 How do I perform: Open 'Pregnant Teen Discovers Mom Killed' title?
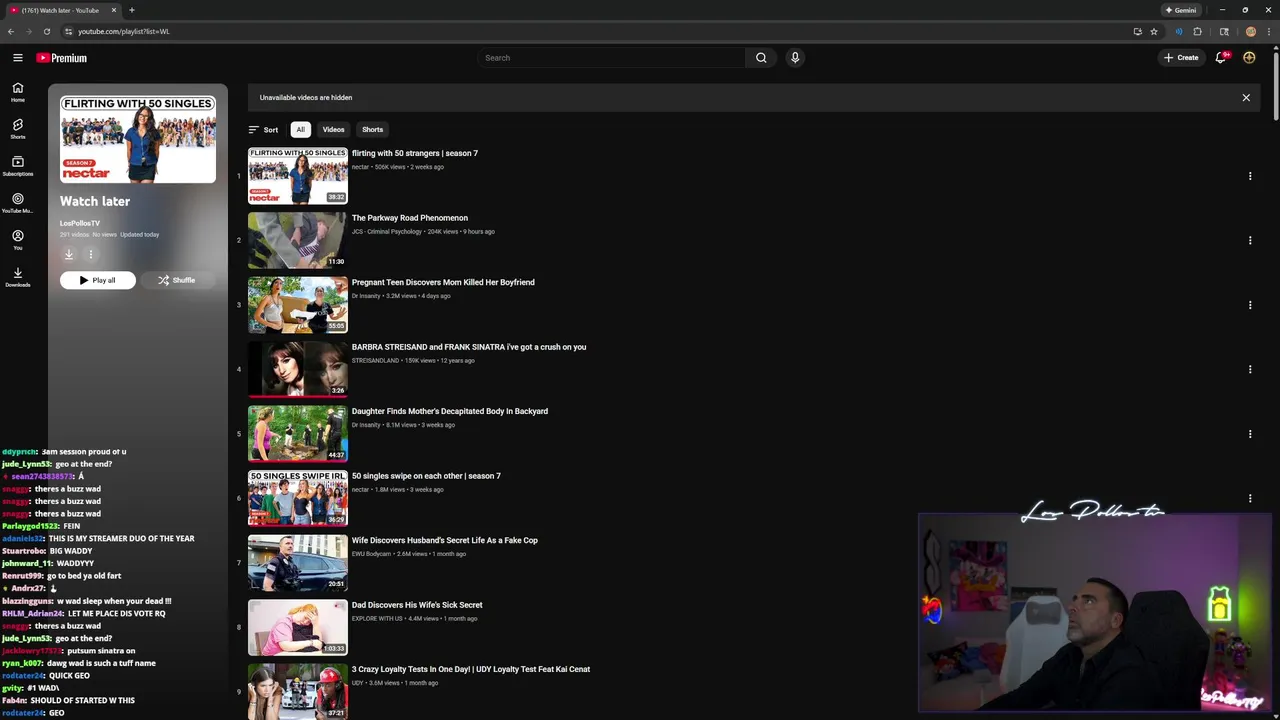(x=443, y=282)
